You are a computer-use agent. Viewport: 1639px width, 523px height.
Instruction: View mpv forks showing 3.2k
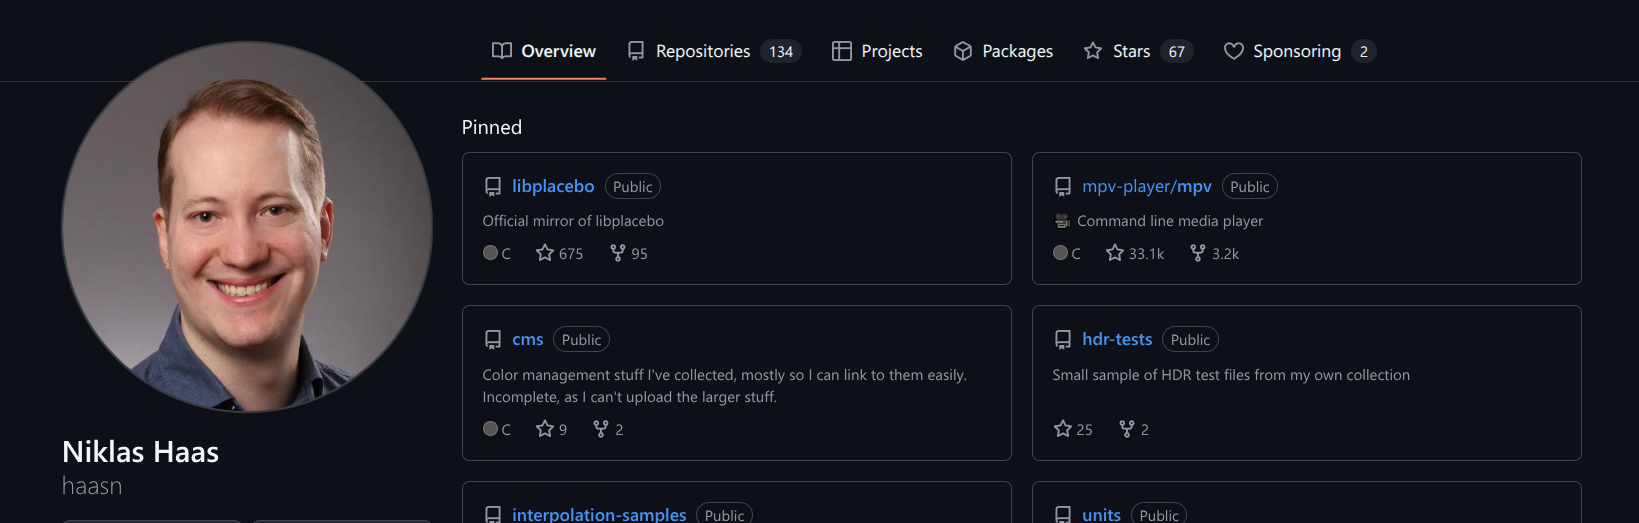pos(1214,253)
